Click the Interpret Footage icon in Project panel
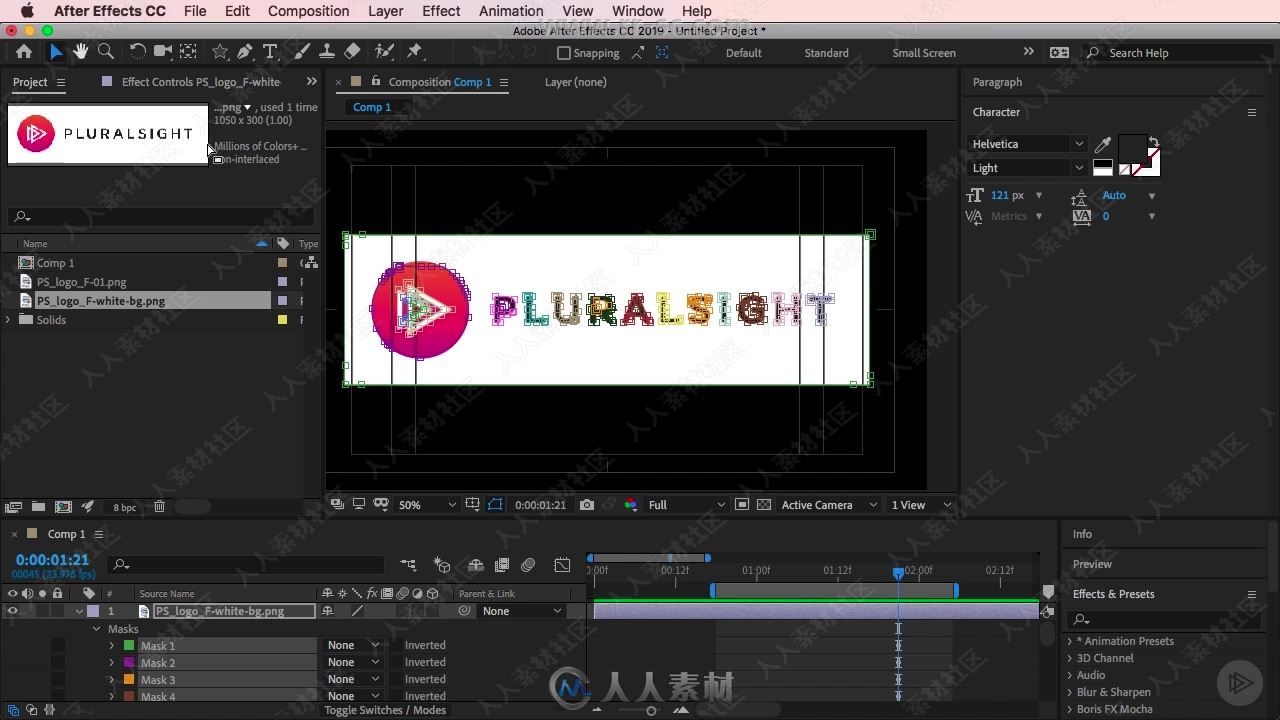Image resolution: width=1280 pixels, height=720 pixels. coord(14,507)
